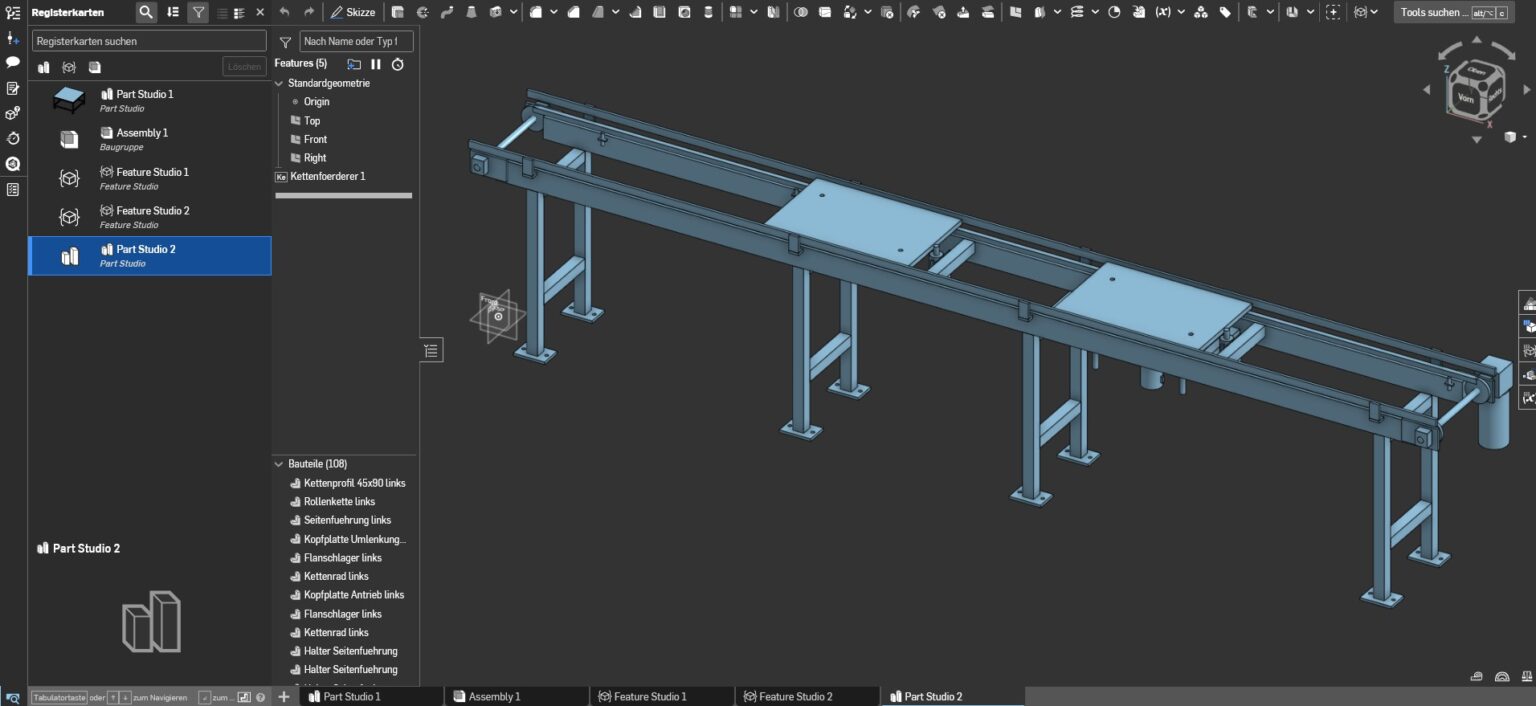Click the Registerkarten suchen search field
Screen dimensions: 1536x706
[149, 41]
